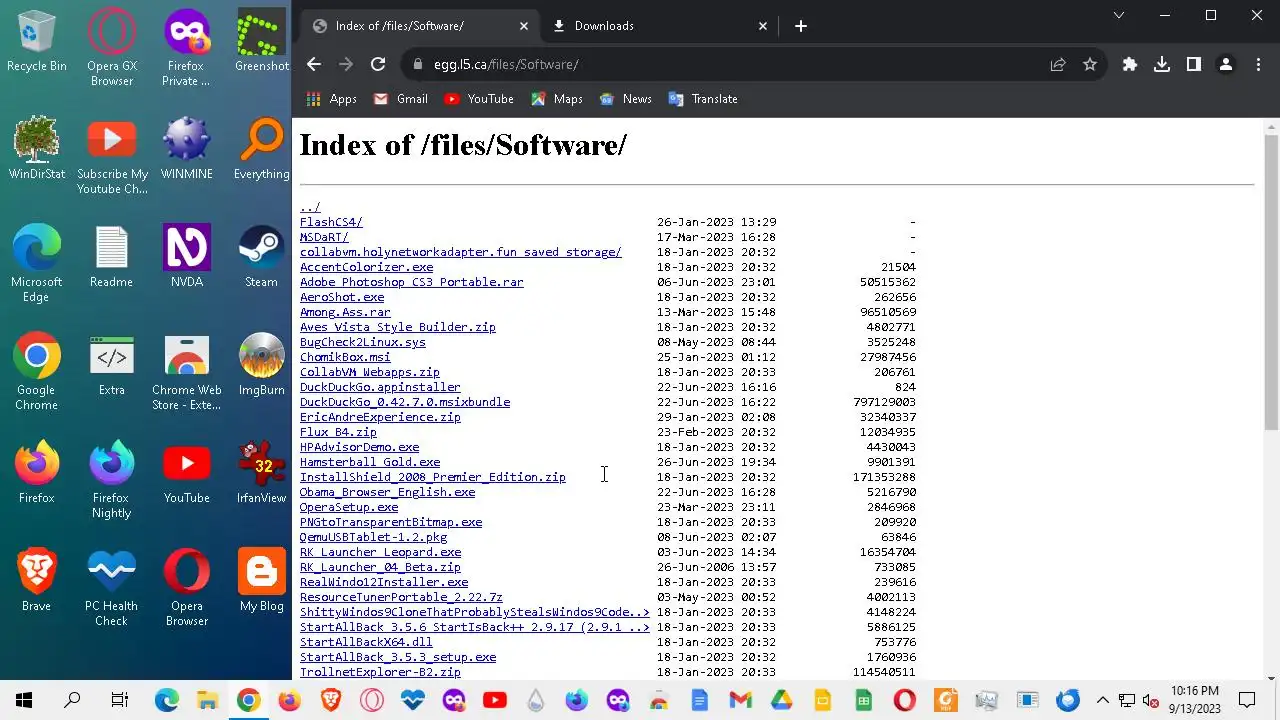Open the notification center icon
The height and width of the screenshot is (720, 1280).
point(1247,700)
